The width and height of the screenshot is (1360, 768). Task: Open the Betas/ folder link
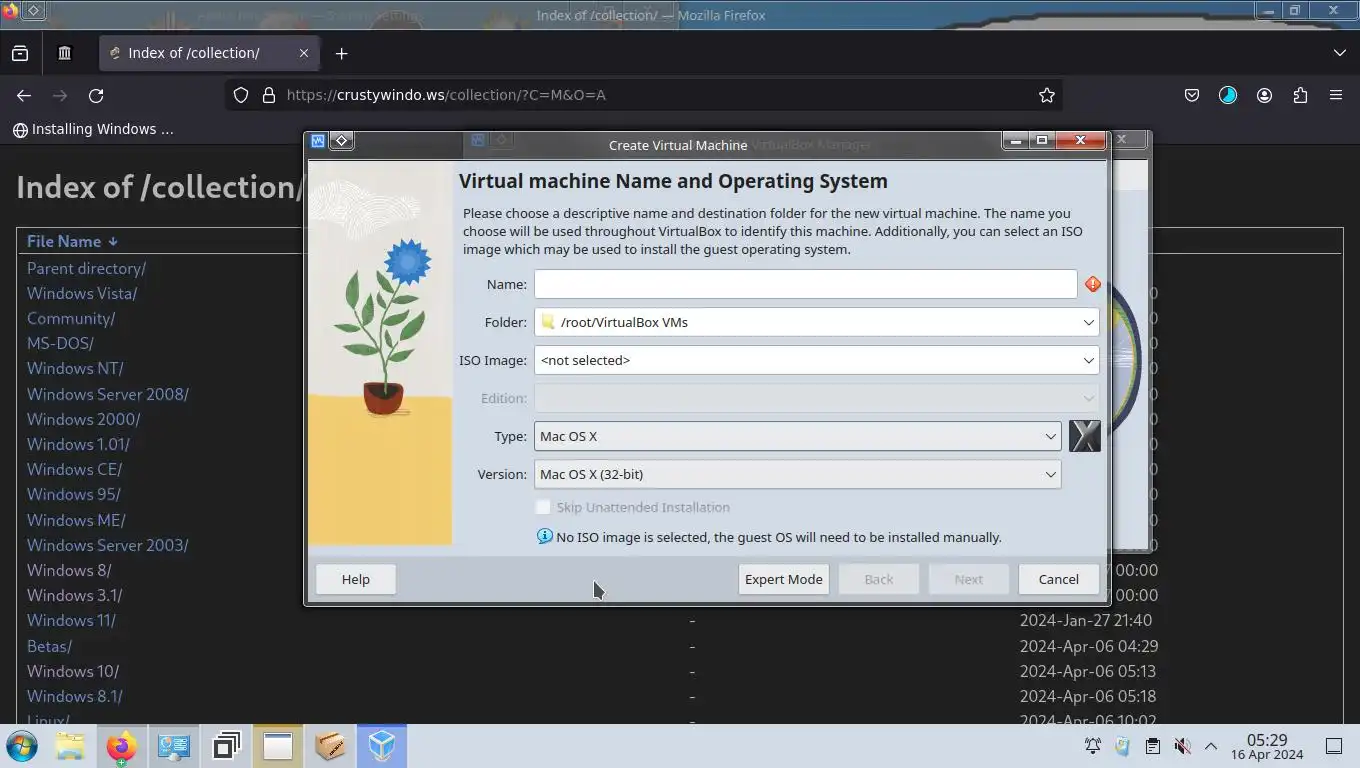[49, 646]
